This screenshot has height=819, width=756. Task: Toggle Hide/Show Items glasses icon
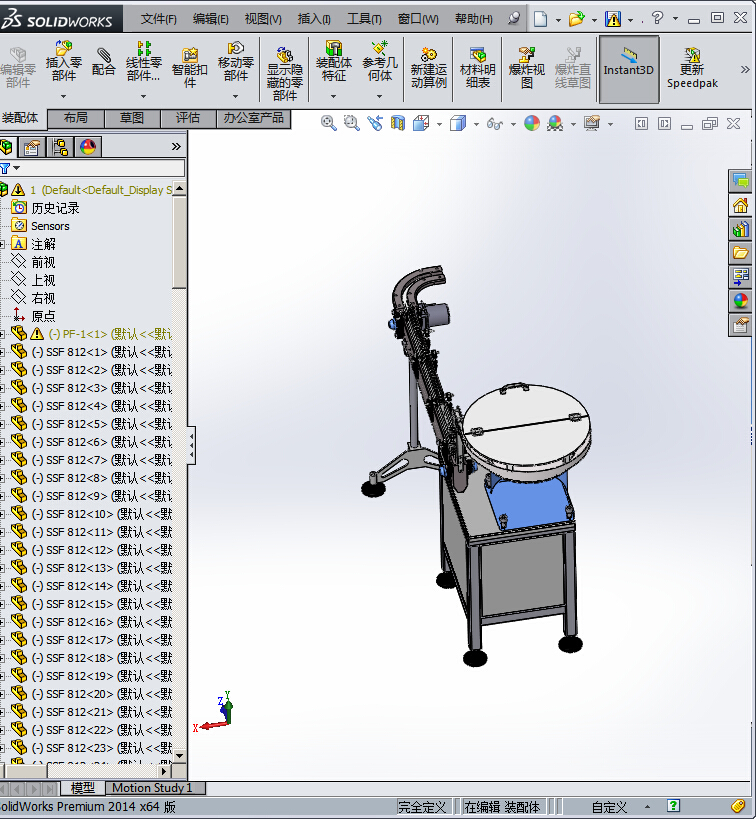[494, 123]
